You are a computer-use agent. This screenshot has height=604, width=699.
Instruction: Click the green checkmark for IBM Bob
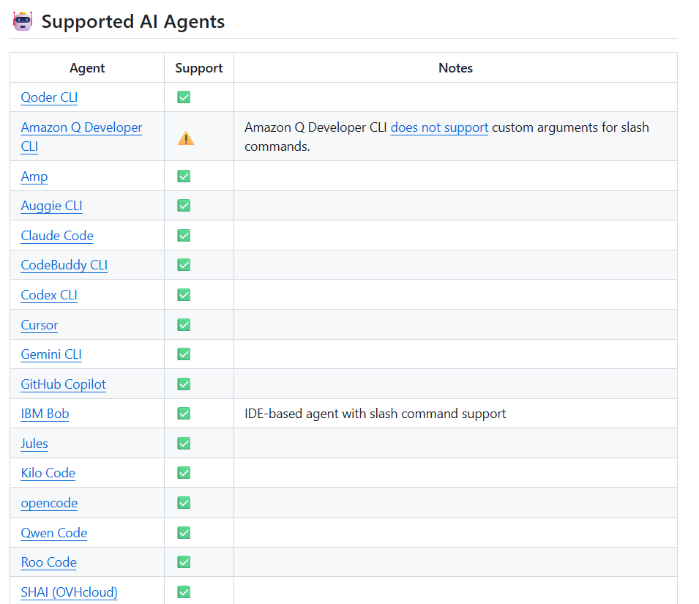(x=184, y=413)
